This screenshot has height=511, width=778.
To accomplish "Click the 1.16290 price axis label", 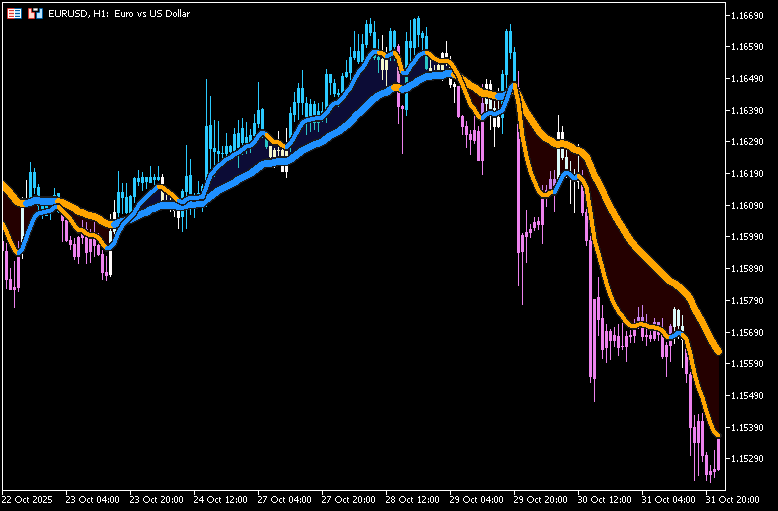I will click(749, 142).
